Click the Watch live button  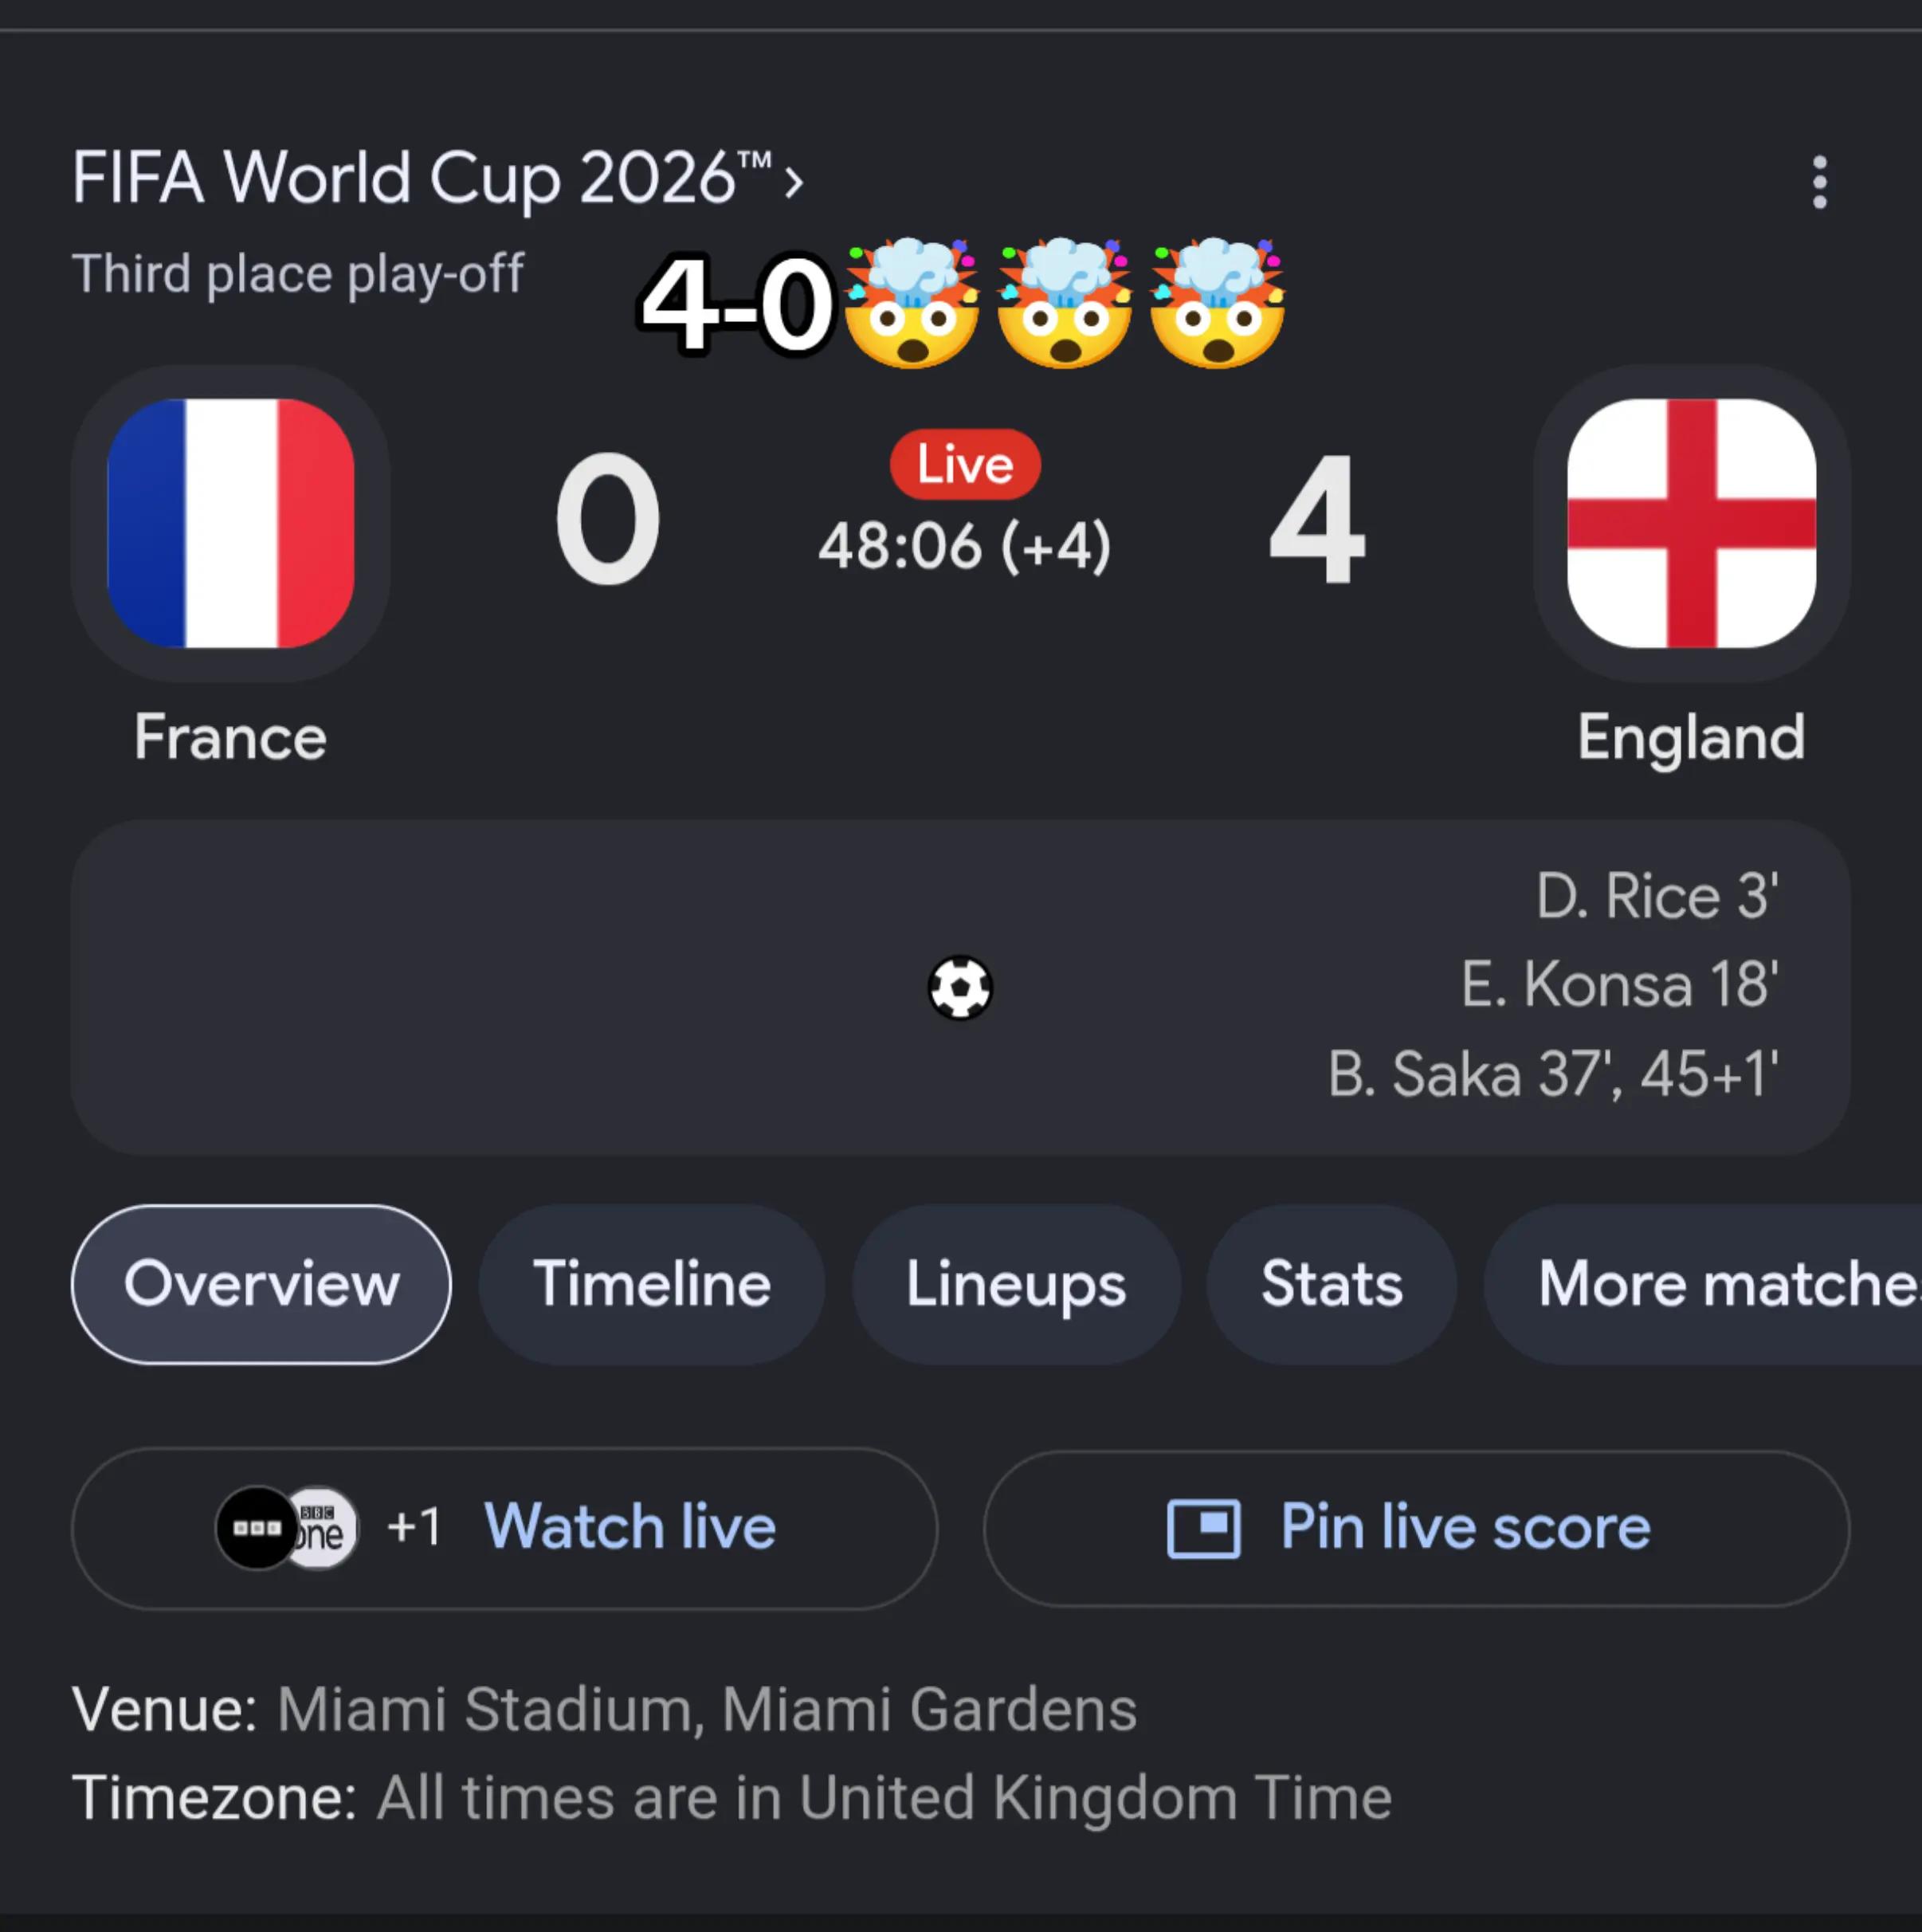[504, 1528]
